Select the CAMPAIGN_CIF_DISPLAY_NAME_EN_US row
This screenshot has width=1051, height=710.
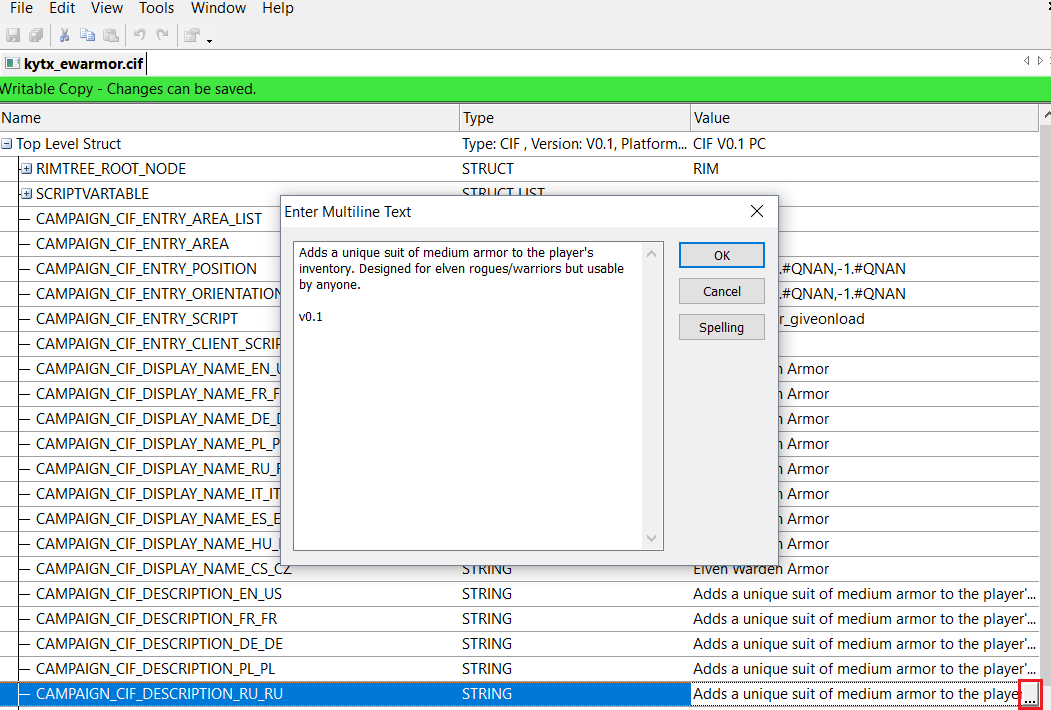(x=158, y=369)
